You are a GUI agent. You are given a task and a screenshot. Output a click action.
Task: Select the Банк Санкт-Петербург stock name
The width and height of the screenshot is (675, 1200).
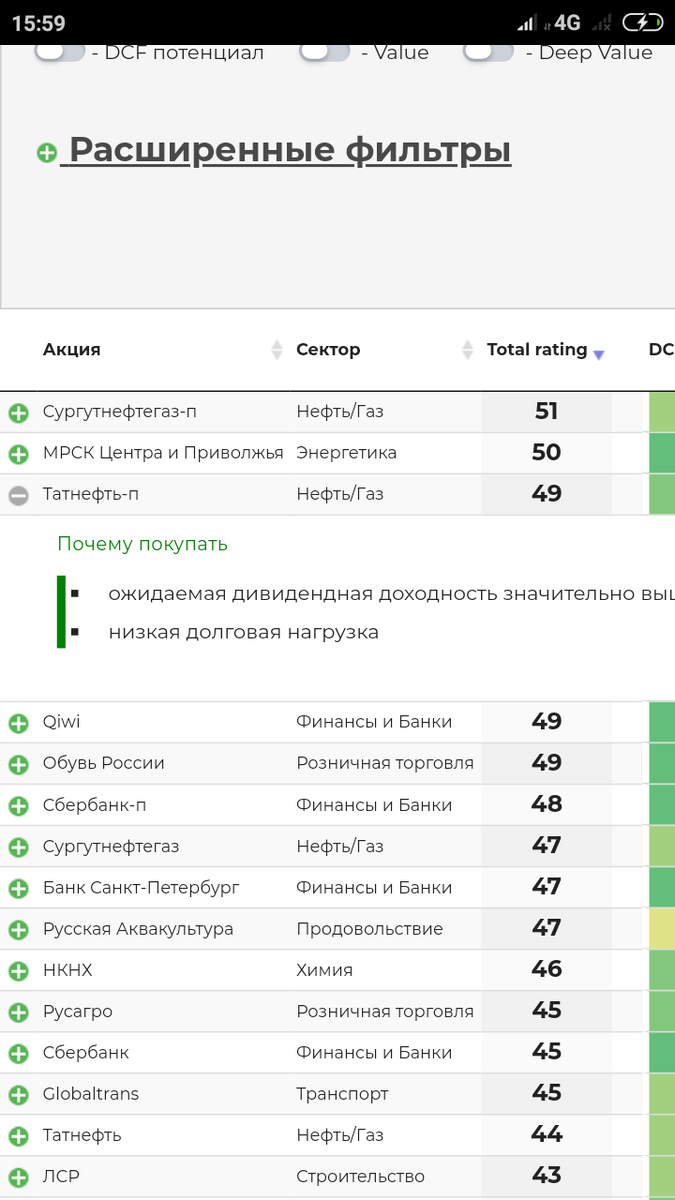(x=141, y=887)
